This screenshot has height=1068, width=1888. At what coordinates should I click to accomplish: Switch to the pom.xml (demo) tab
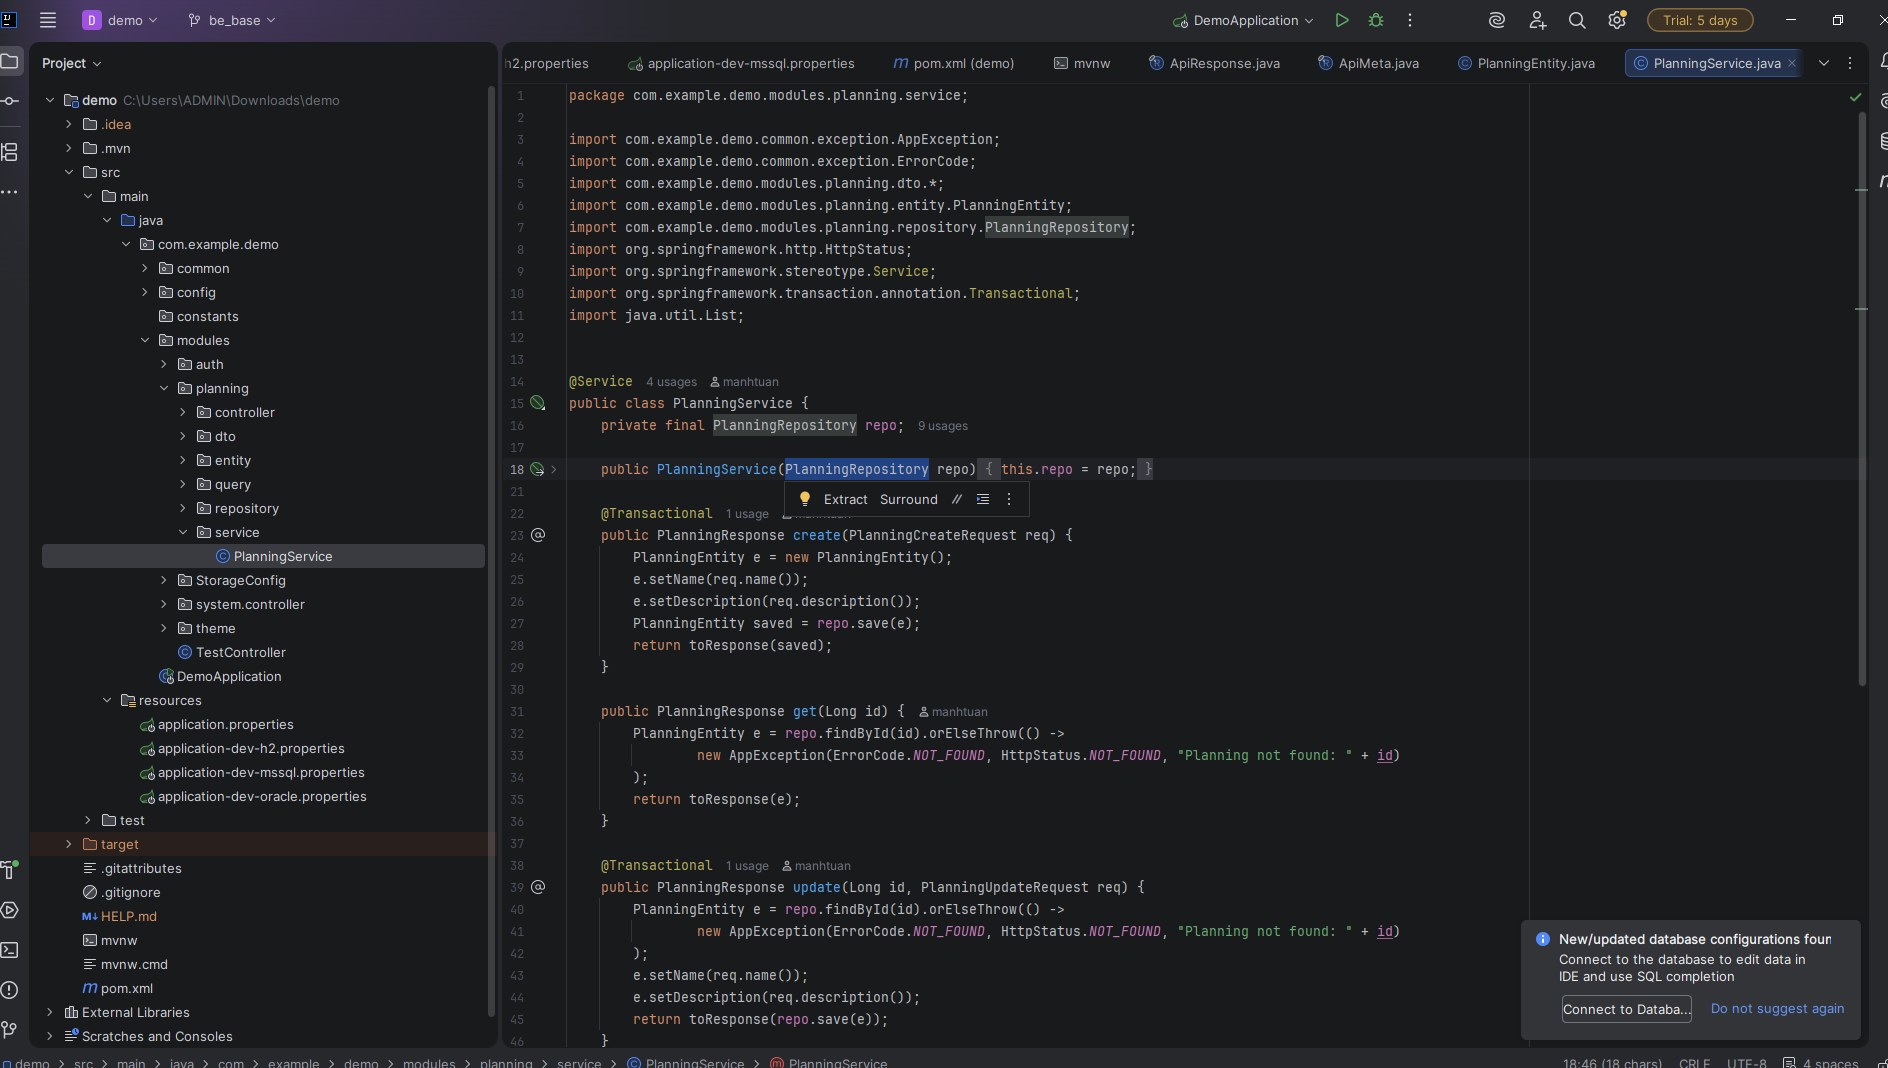tap(962, 63)
